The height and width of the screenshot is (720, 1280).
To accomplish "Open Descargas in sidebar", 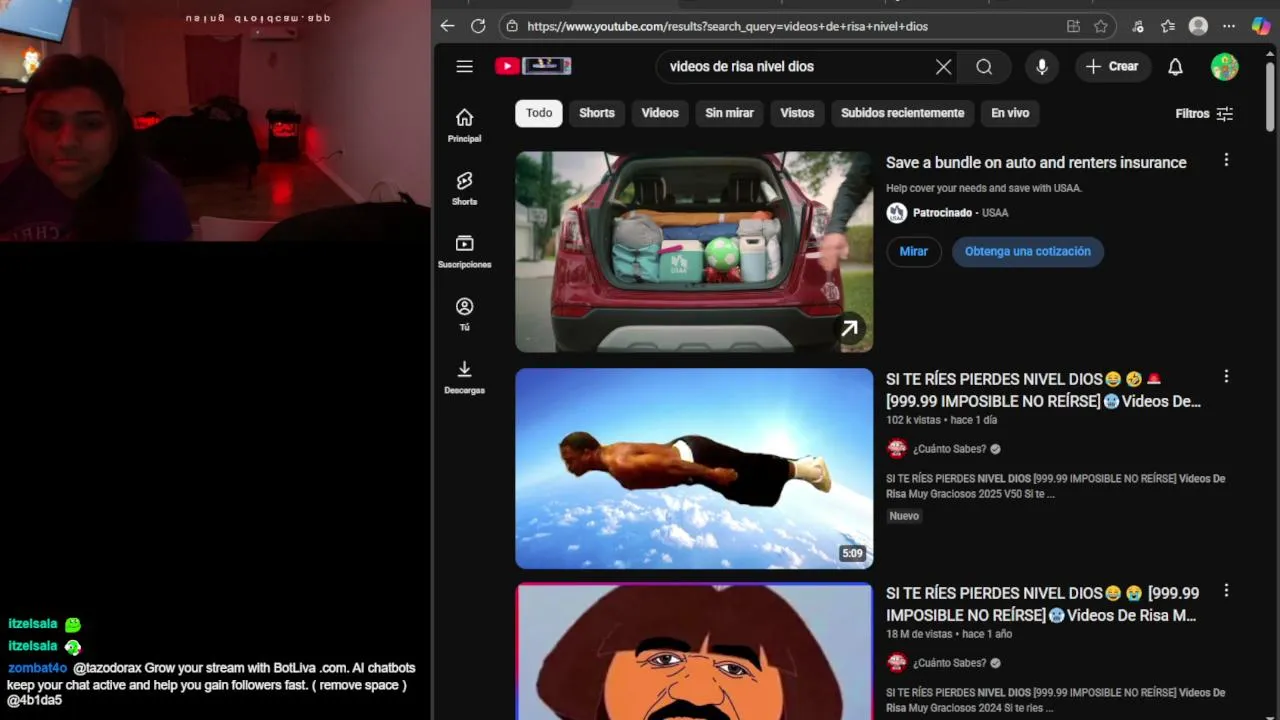I will coord(464,377).
